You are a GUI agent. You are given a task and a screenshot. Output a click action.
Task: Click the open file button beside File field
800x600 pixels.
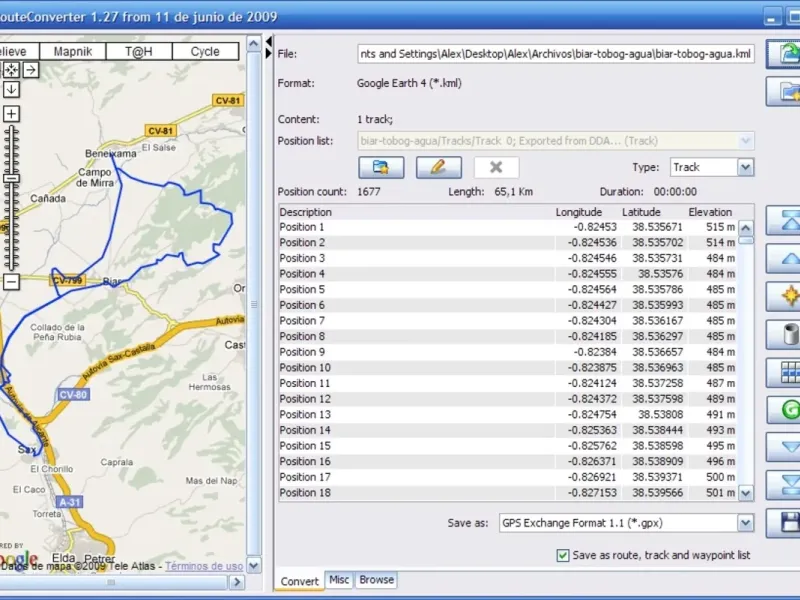click(x=784, y=54)
